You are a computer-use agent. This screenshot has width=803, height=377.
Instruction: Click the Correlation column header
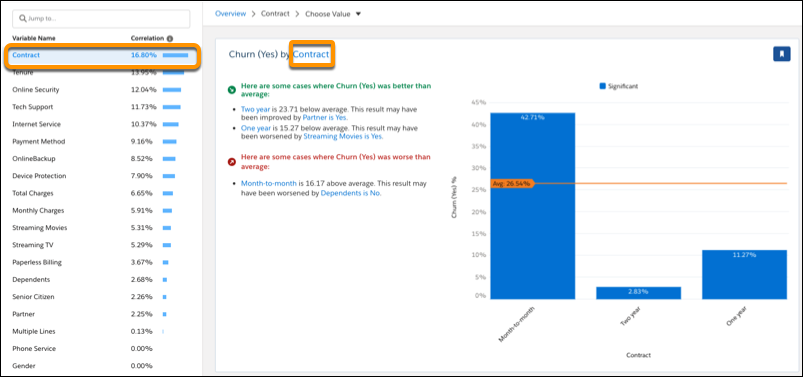pos(147,38)
